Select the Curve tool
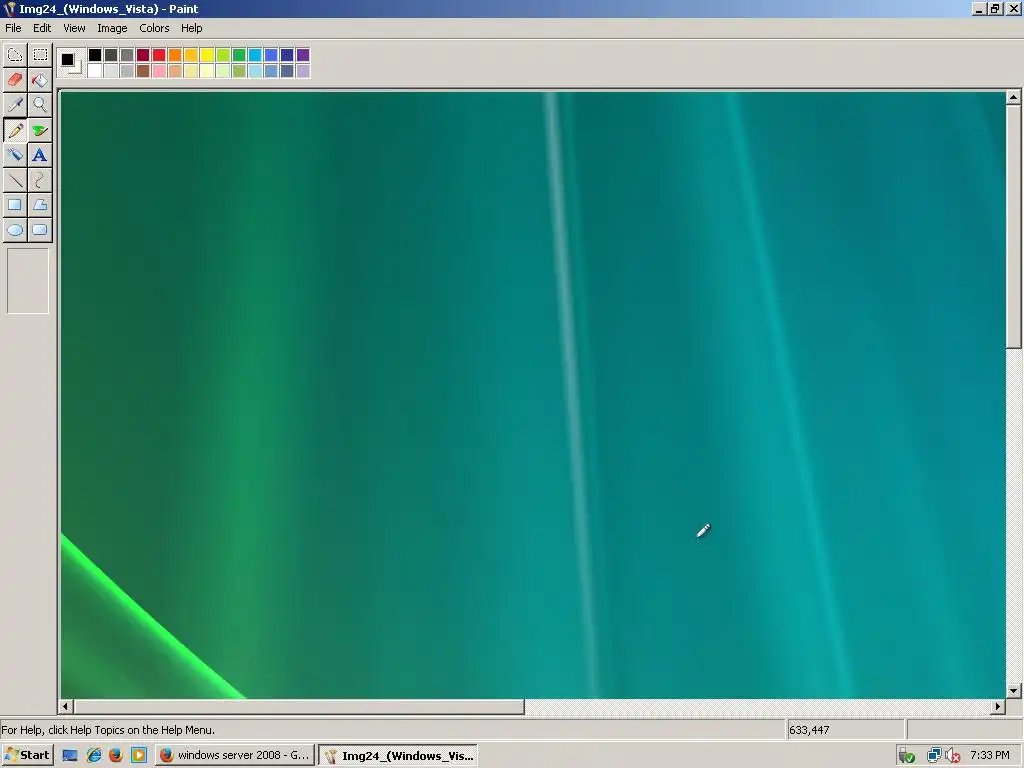The height and width of the screenshot is (768, 1024). pos(40,180)
